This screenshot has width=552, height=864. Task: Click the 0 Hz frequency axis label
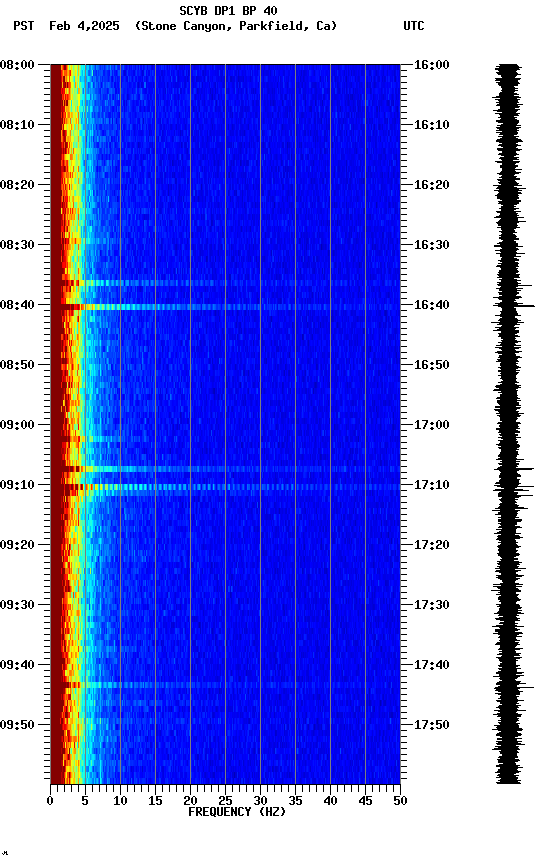[x=50, y=801]
